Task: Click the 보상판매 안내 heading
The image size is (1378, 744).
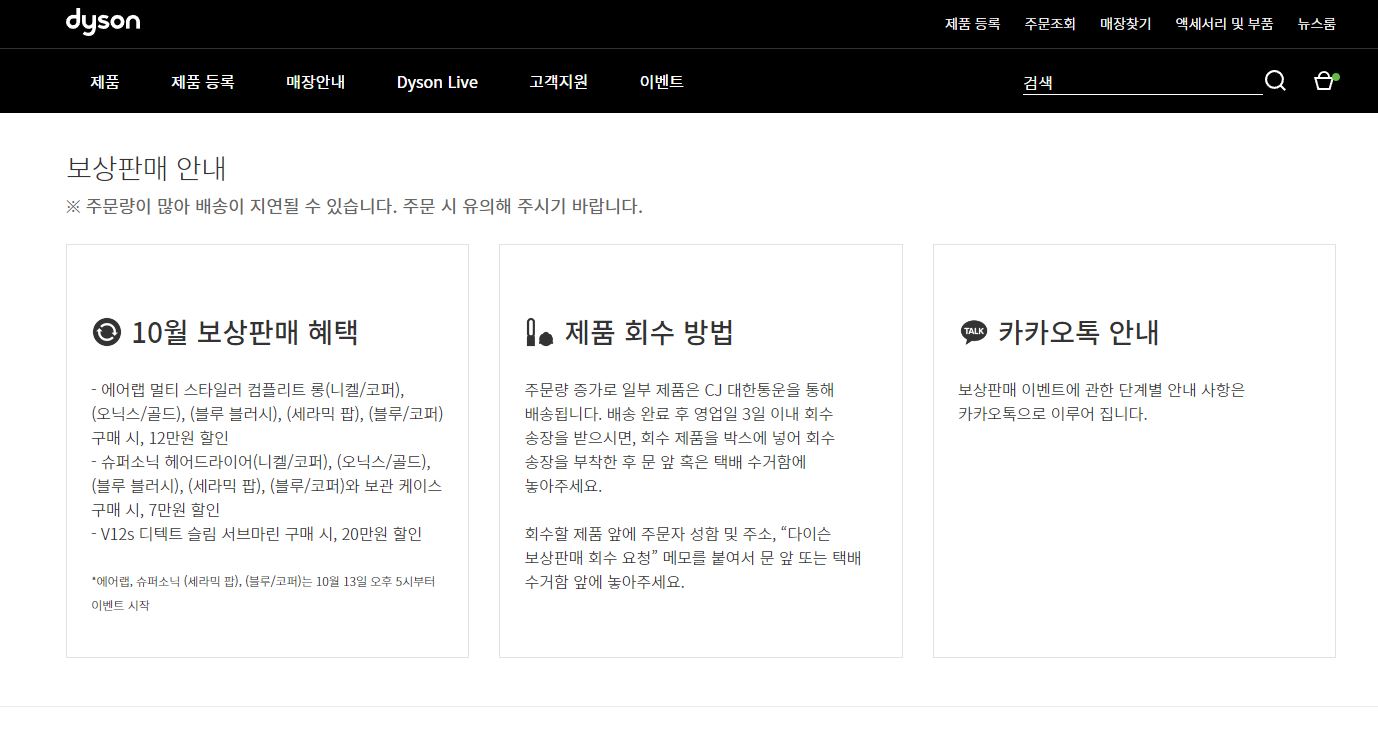Action: 147,167
